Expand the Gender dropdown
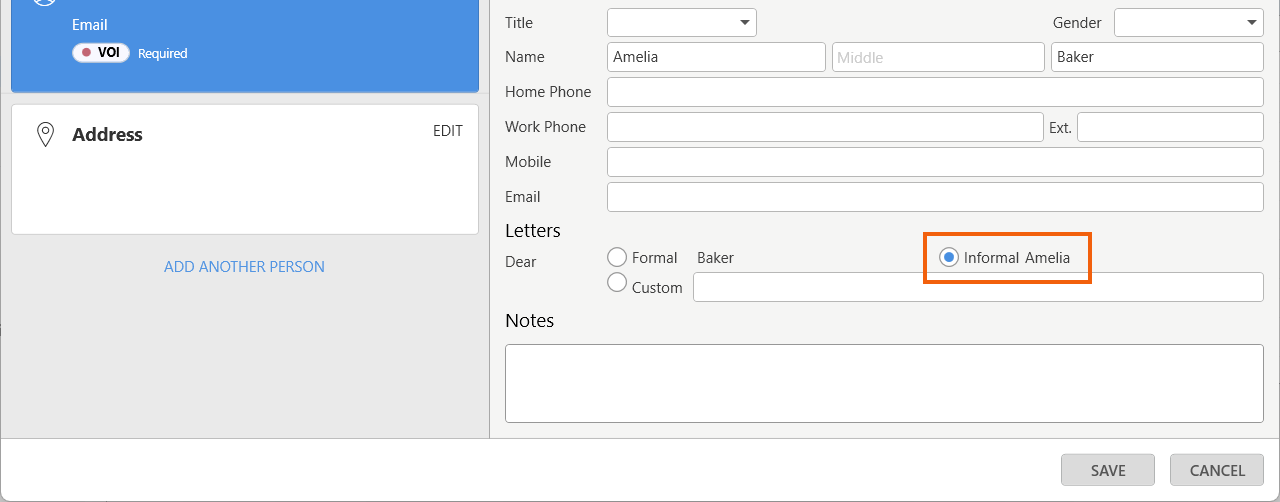This screenshot has height=502, width=1280. tap(1189, 22)
